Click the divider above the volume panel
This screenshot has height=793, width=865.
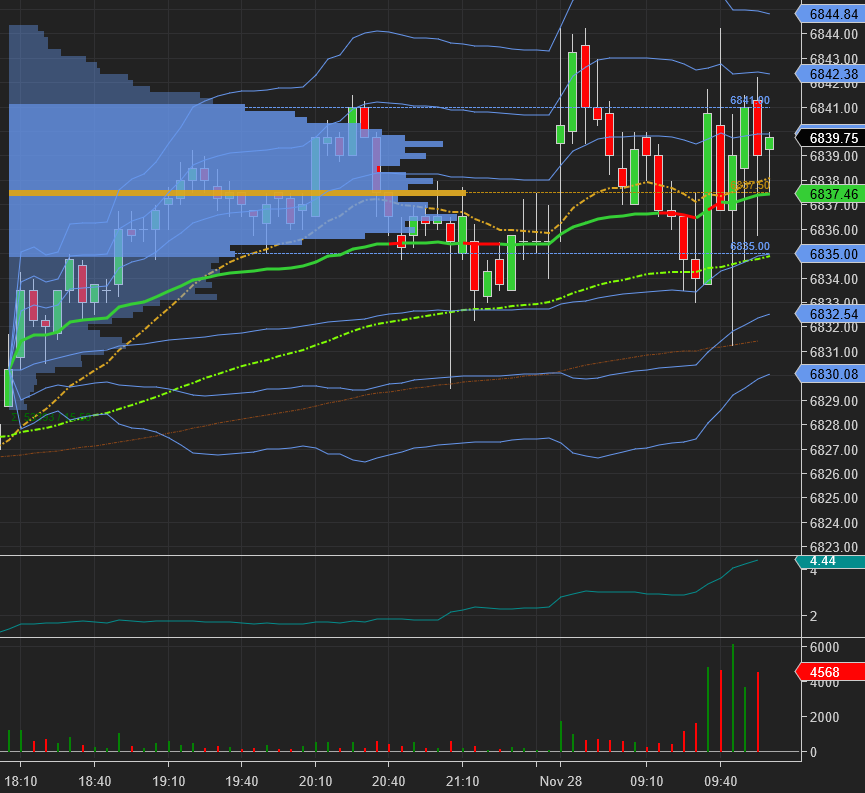[400, 637]
